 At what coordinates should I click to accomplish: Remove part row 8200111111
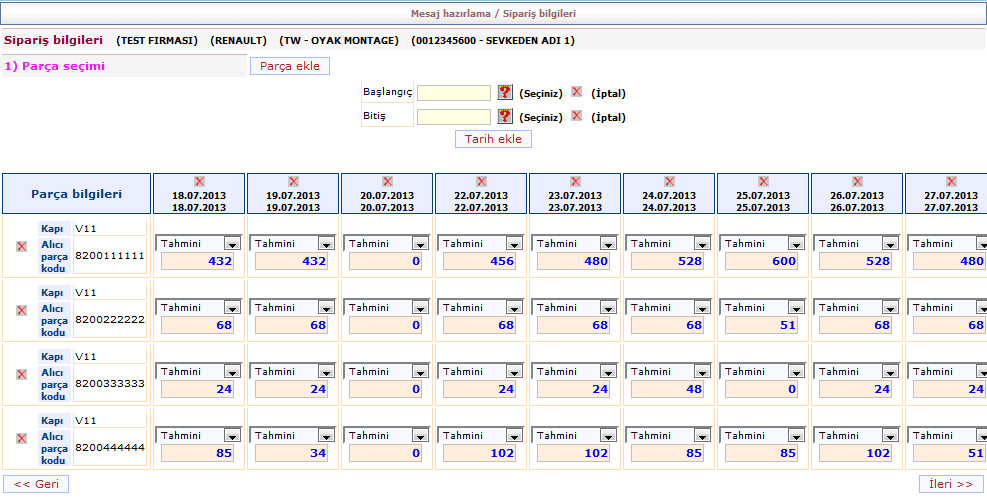coord(21,246)
